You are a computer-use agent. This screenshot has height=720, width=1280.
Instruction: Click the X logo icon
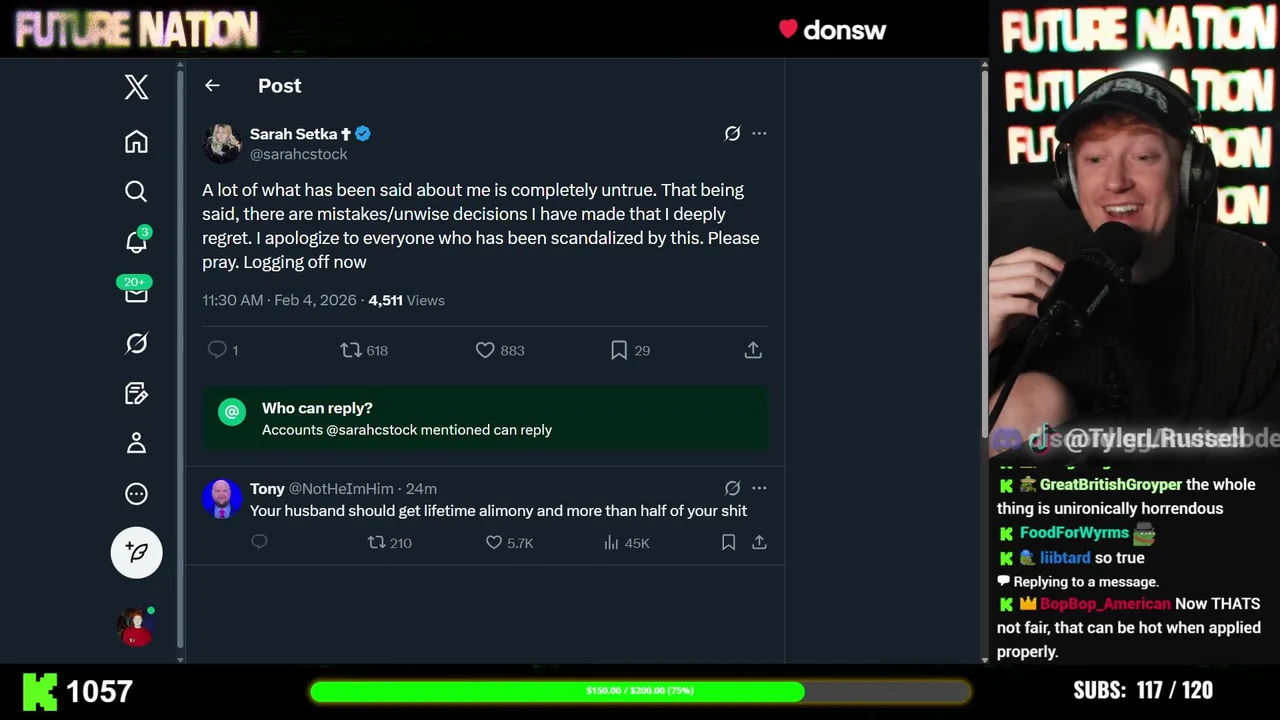click(x=136, y=87)
